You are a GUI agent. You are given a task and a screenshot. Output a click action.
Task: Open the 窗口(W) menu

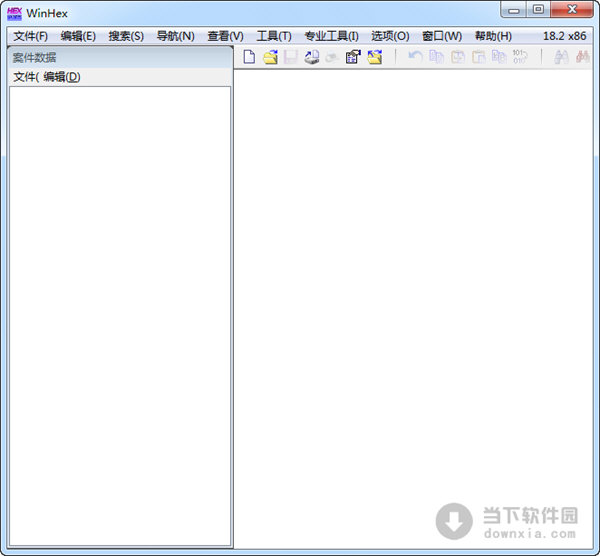click(x=442, y=36)
